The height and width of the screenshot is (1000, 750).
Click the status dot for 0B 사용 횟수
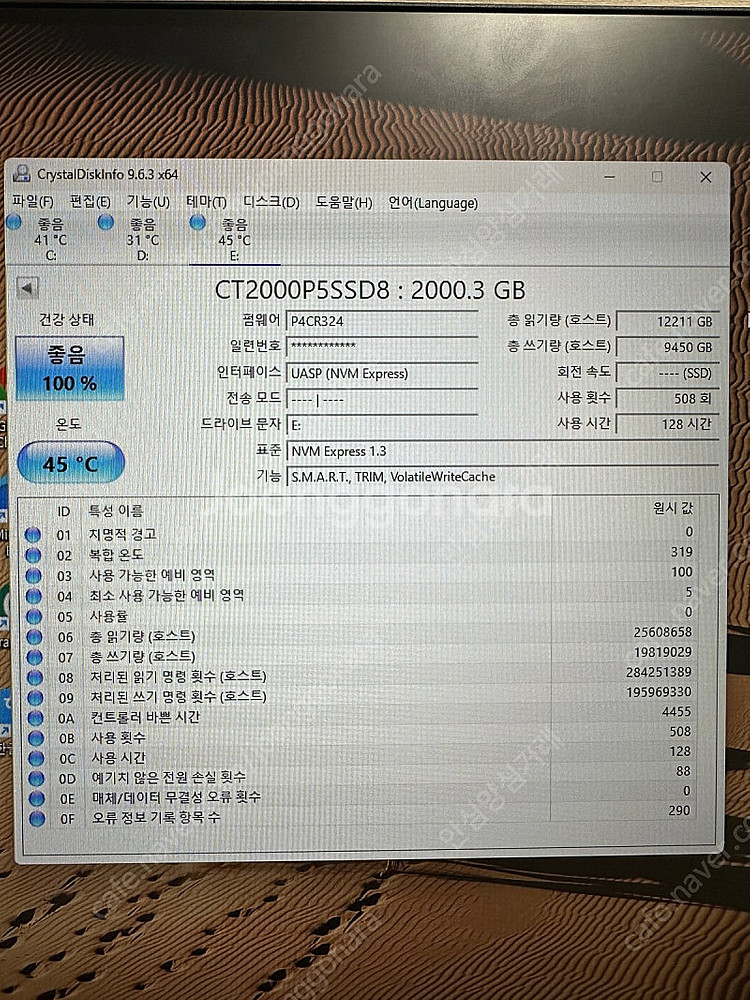pos(36,739)
